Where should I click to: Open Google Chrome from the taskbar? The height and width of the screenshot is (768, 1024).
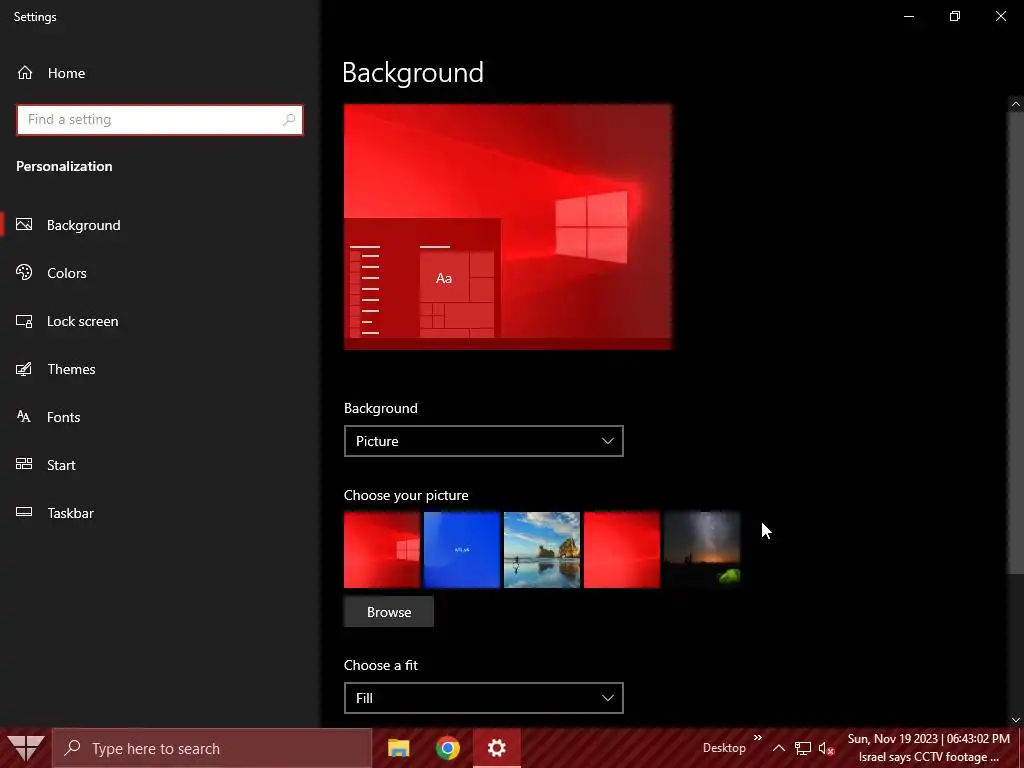click(x=447, y=748)
